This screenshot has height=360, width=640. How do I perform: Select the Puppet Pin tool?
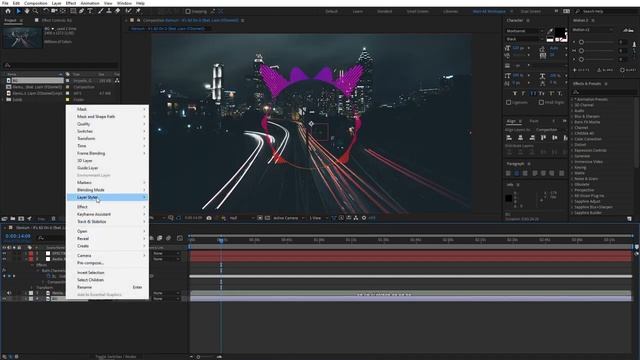click(x=138, y=11)
